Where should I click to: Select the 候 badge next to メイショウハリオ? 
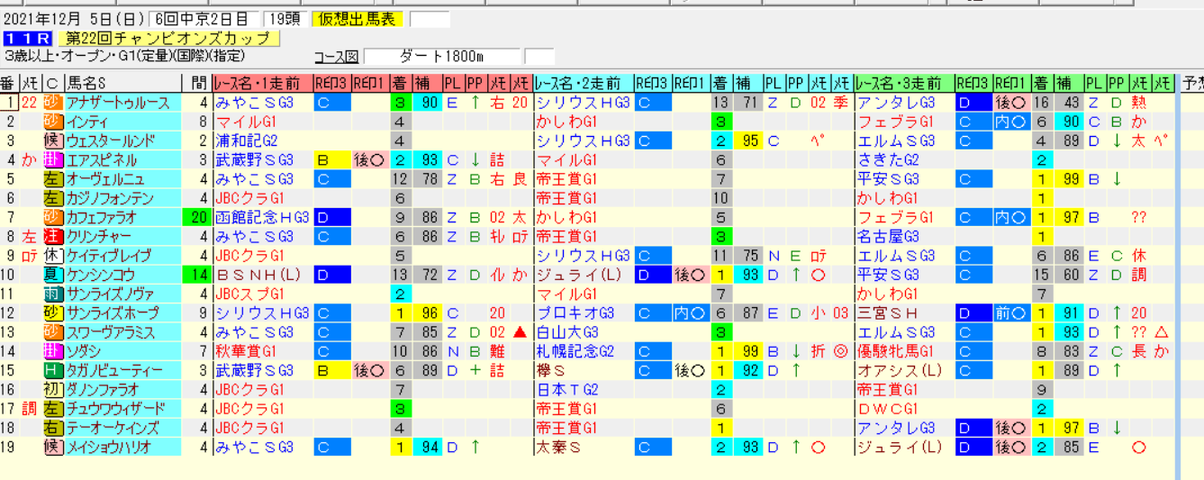tap(53, 445)
